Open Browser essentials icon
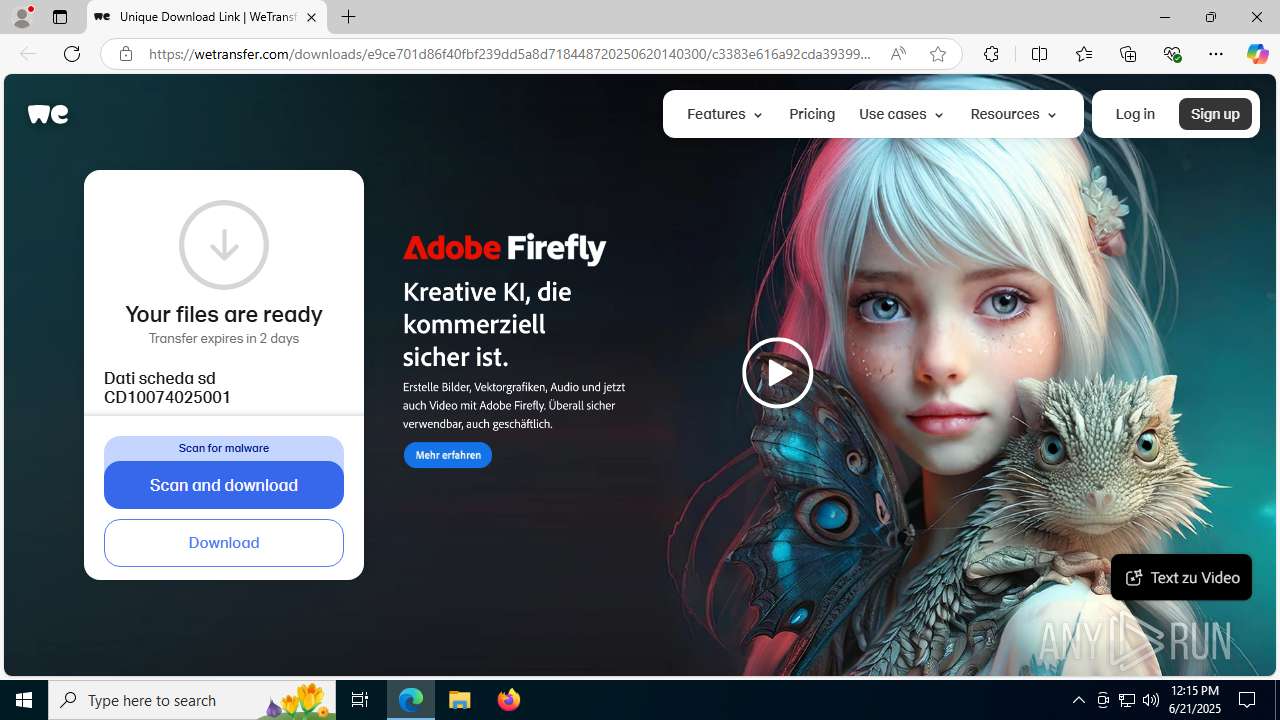This screenshot has width=1280, height=720. [x=1172, y=54]
